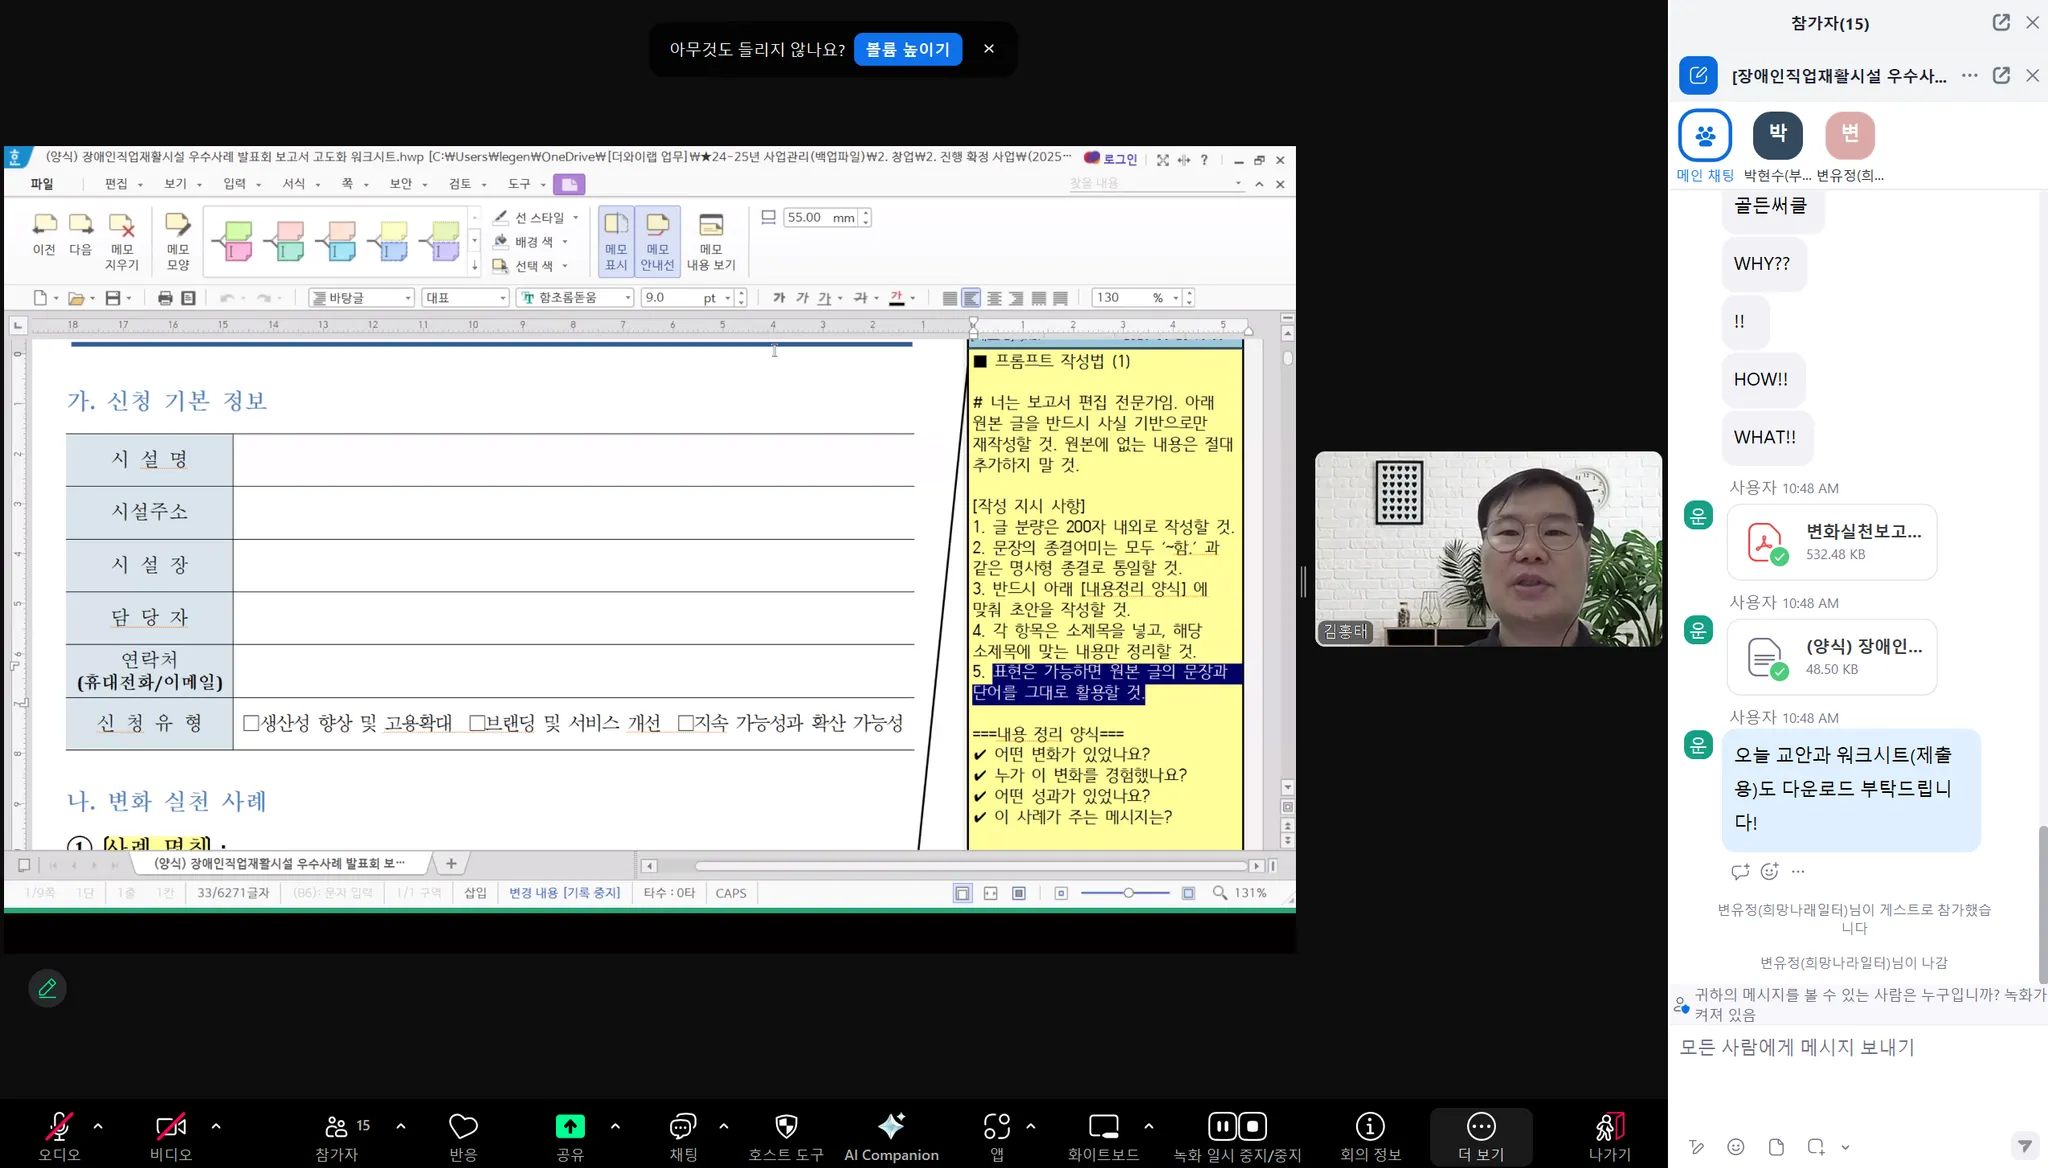The image size is (2048, 1168).
Task: Expand audio options arrow next to microphone
Action: [98, 1126]
